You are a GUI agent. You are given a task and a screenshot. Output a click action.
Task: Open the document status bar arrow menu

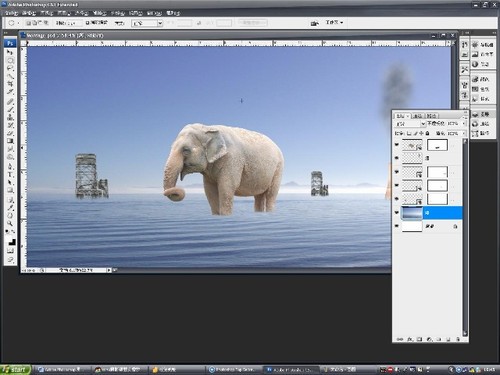tap(109, 270)
